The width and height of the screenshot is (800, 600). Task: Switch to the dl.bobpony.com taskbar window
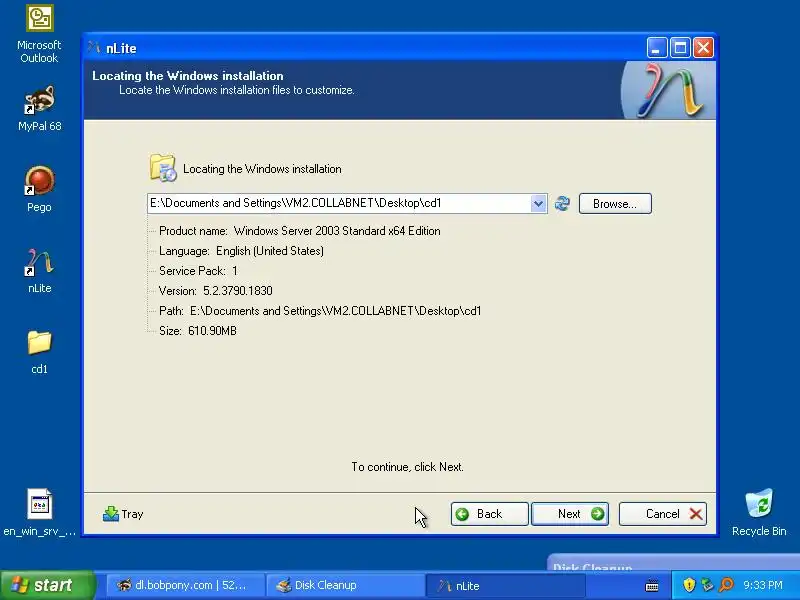(183, 585)
